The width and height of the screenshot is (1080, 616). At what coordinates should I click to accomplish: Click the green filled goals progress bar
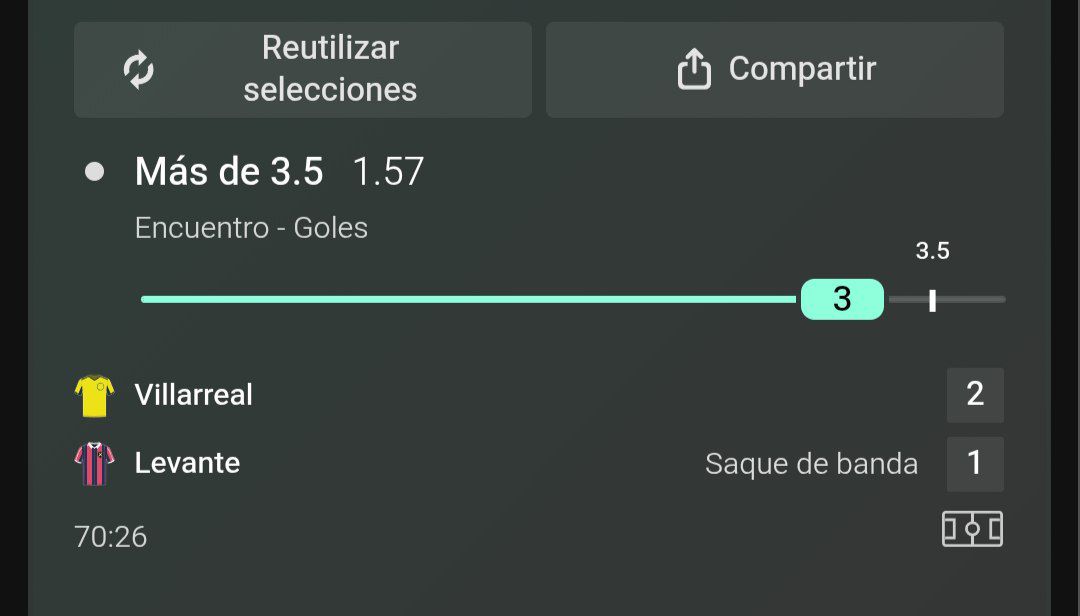pos(470,299)
